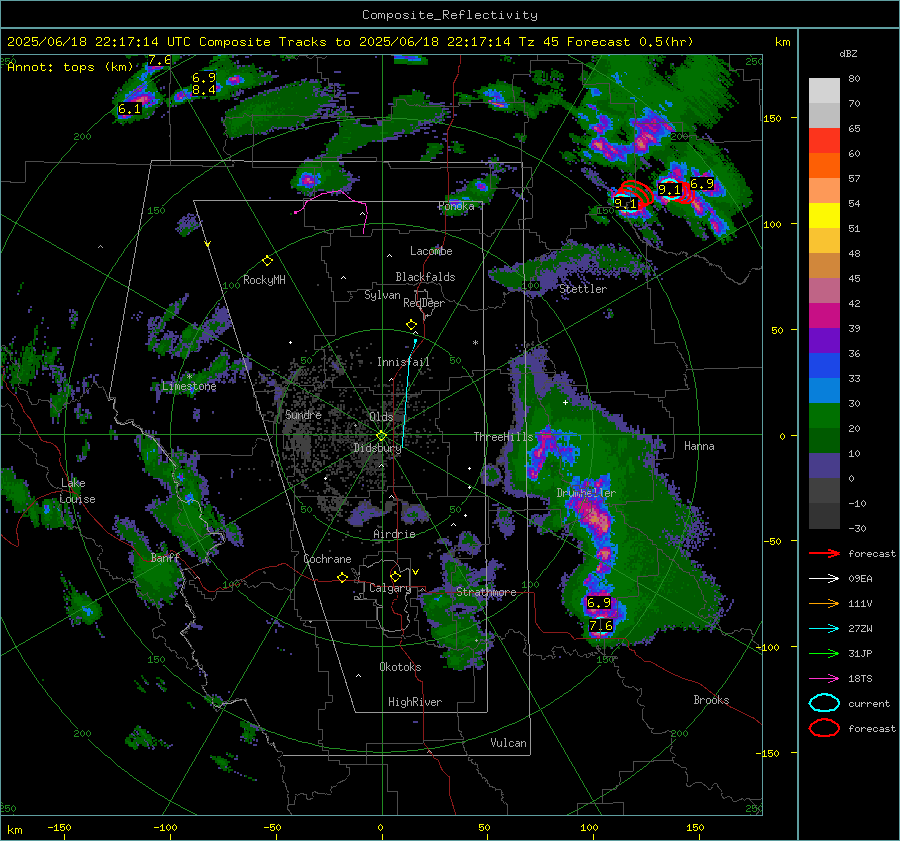Click the Brooks city label
This screenshot has height=841, width=900.
tap(711, 700)
